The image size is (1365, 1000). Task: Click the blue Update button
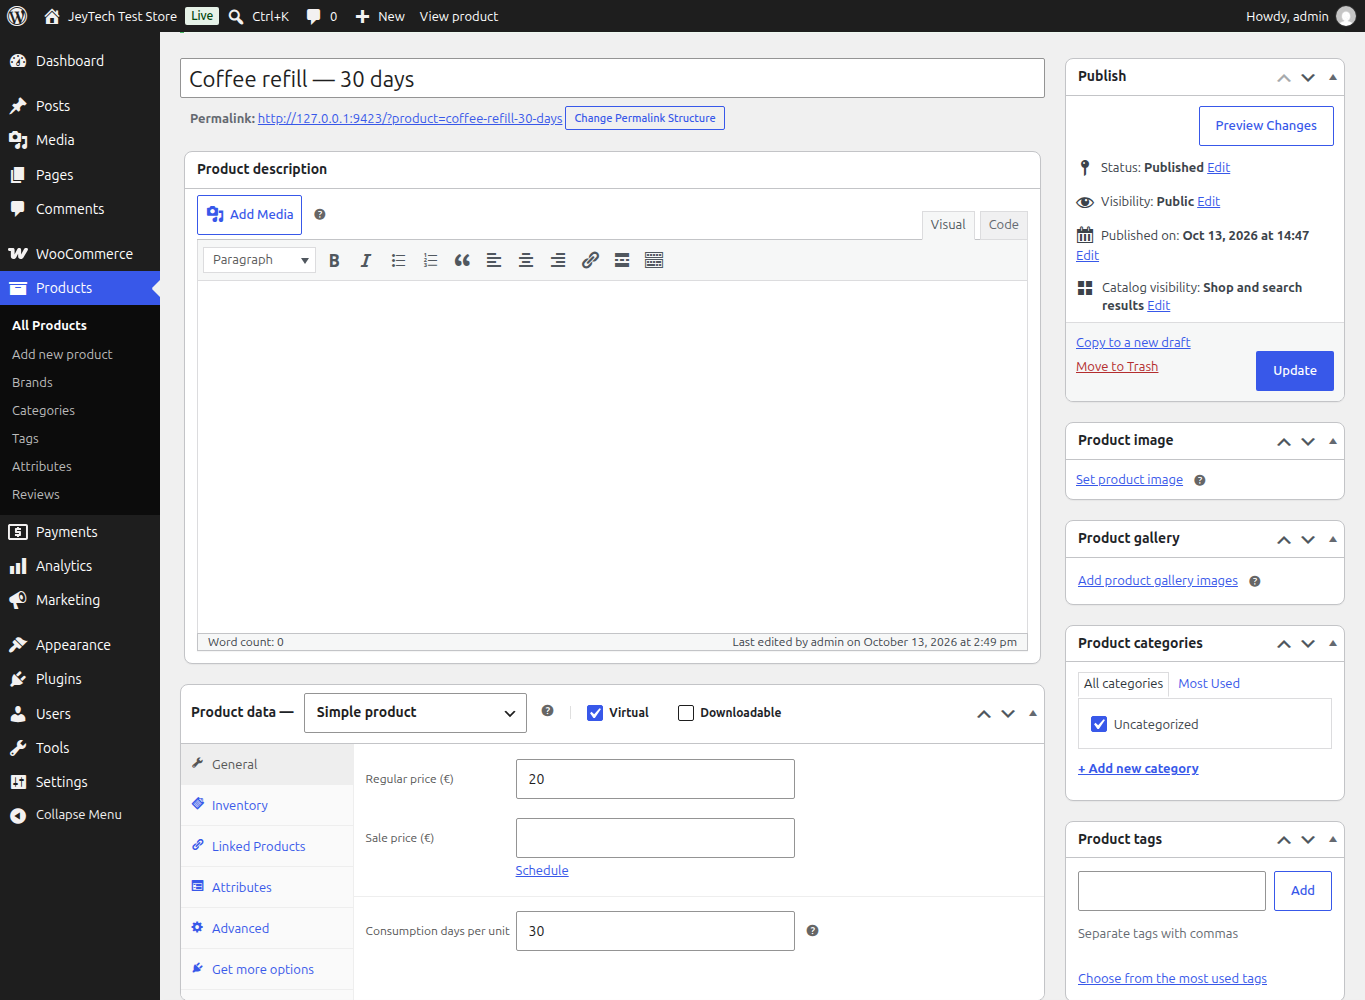pyautogui.click(x=1295, y=371)
